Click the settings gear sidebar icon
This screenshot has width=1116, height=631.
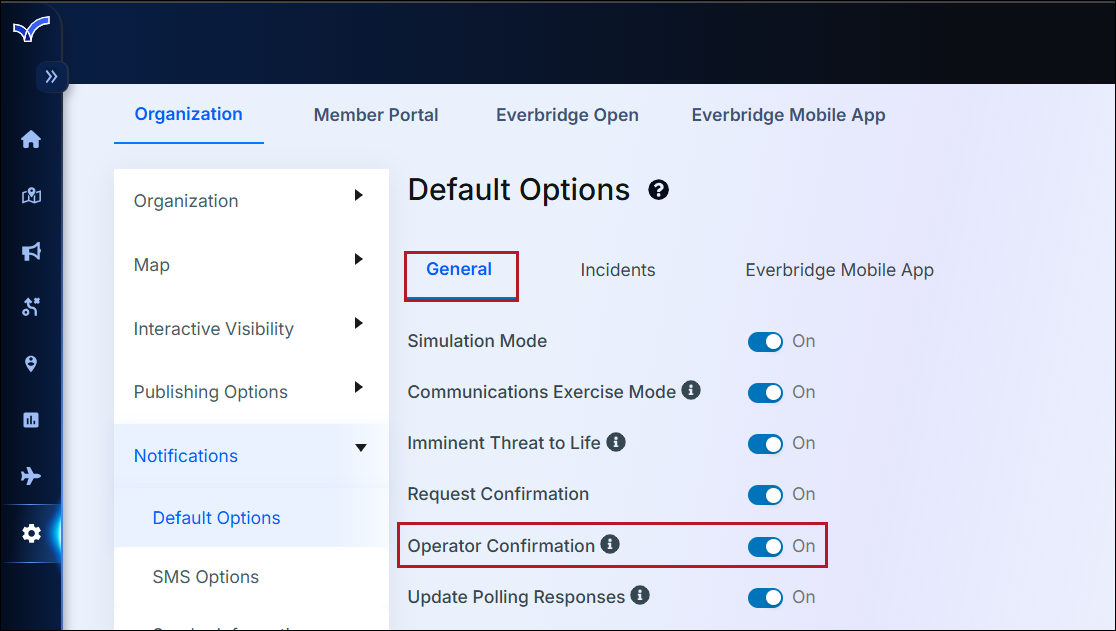tap(31, 534)
